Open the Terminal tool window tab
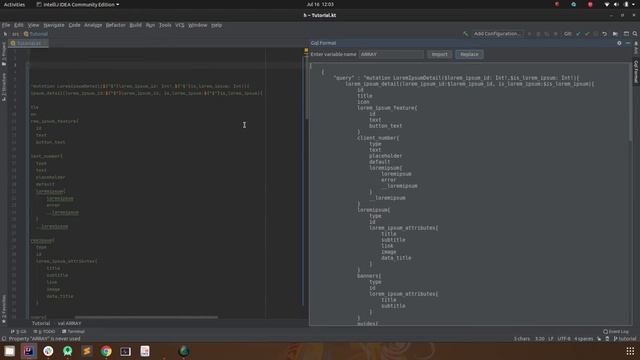The image size is (640, 360). pos(73,332)
